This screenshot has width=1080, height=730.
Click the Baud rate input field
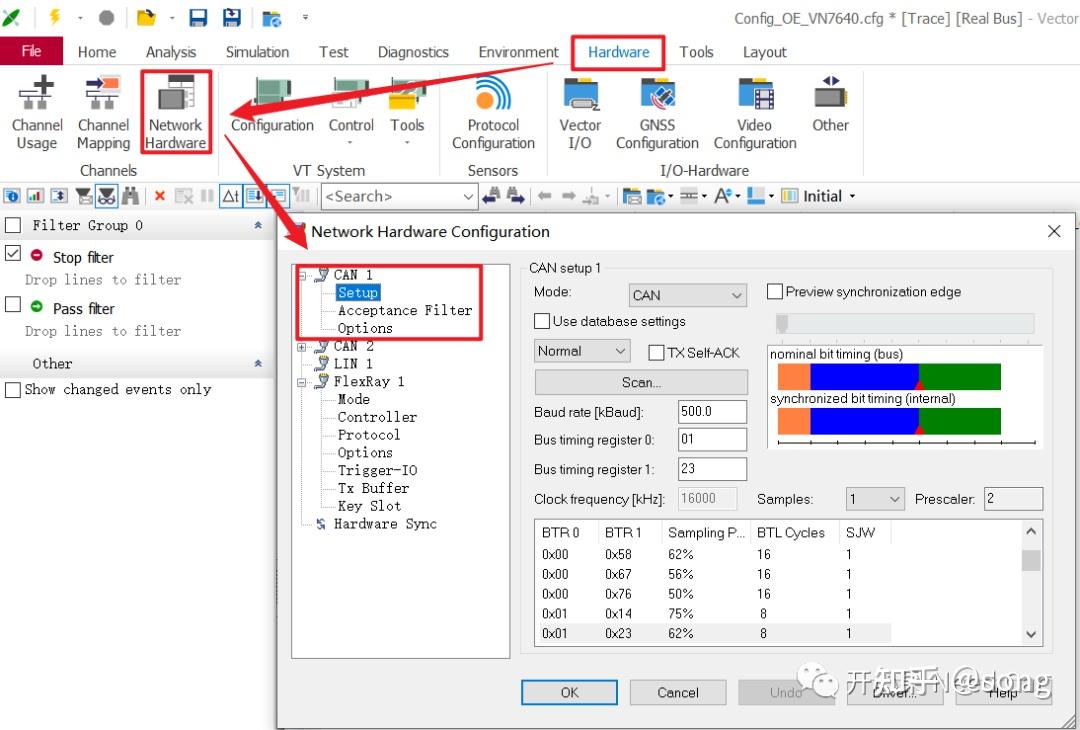click(712, 412)
